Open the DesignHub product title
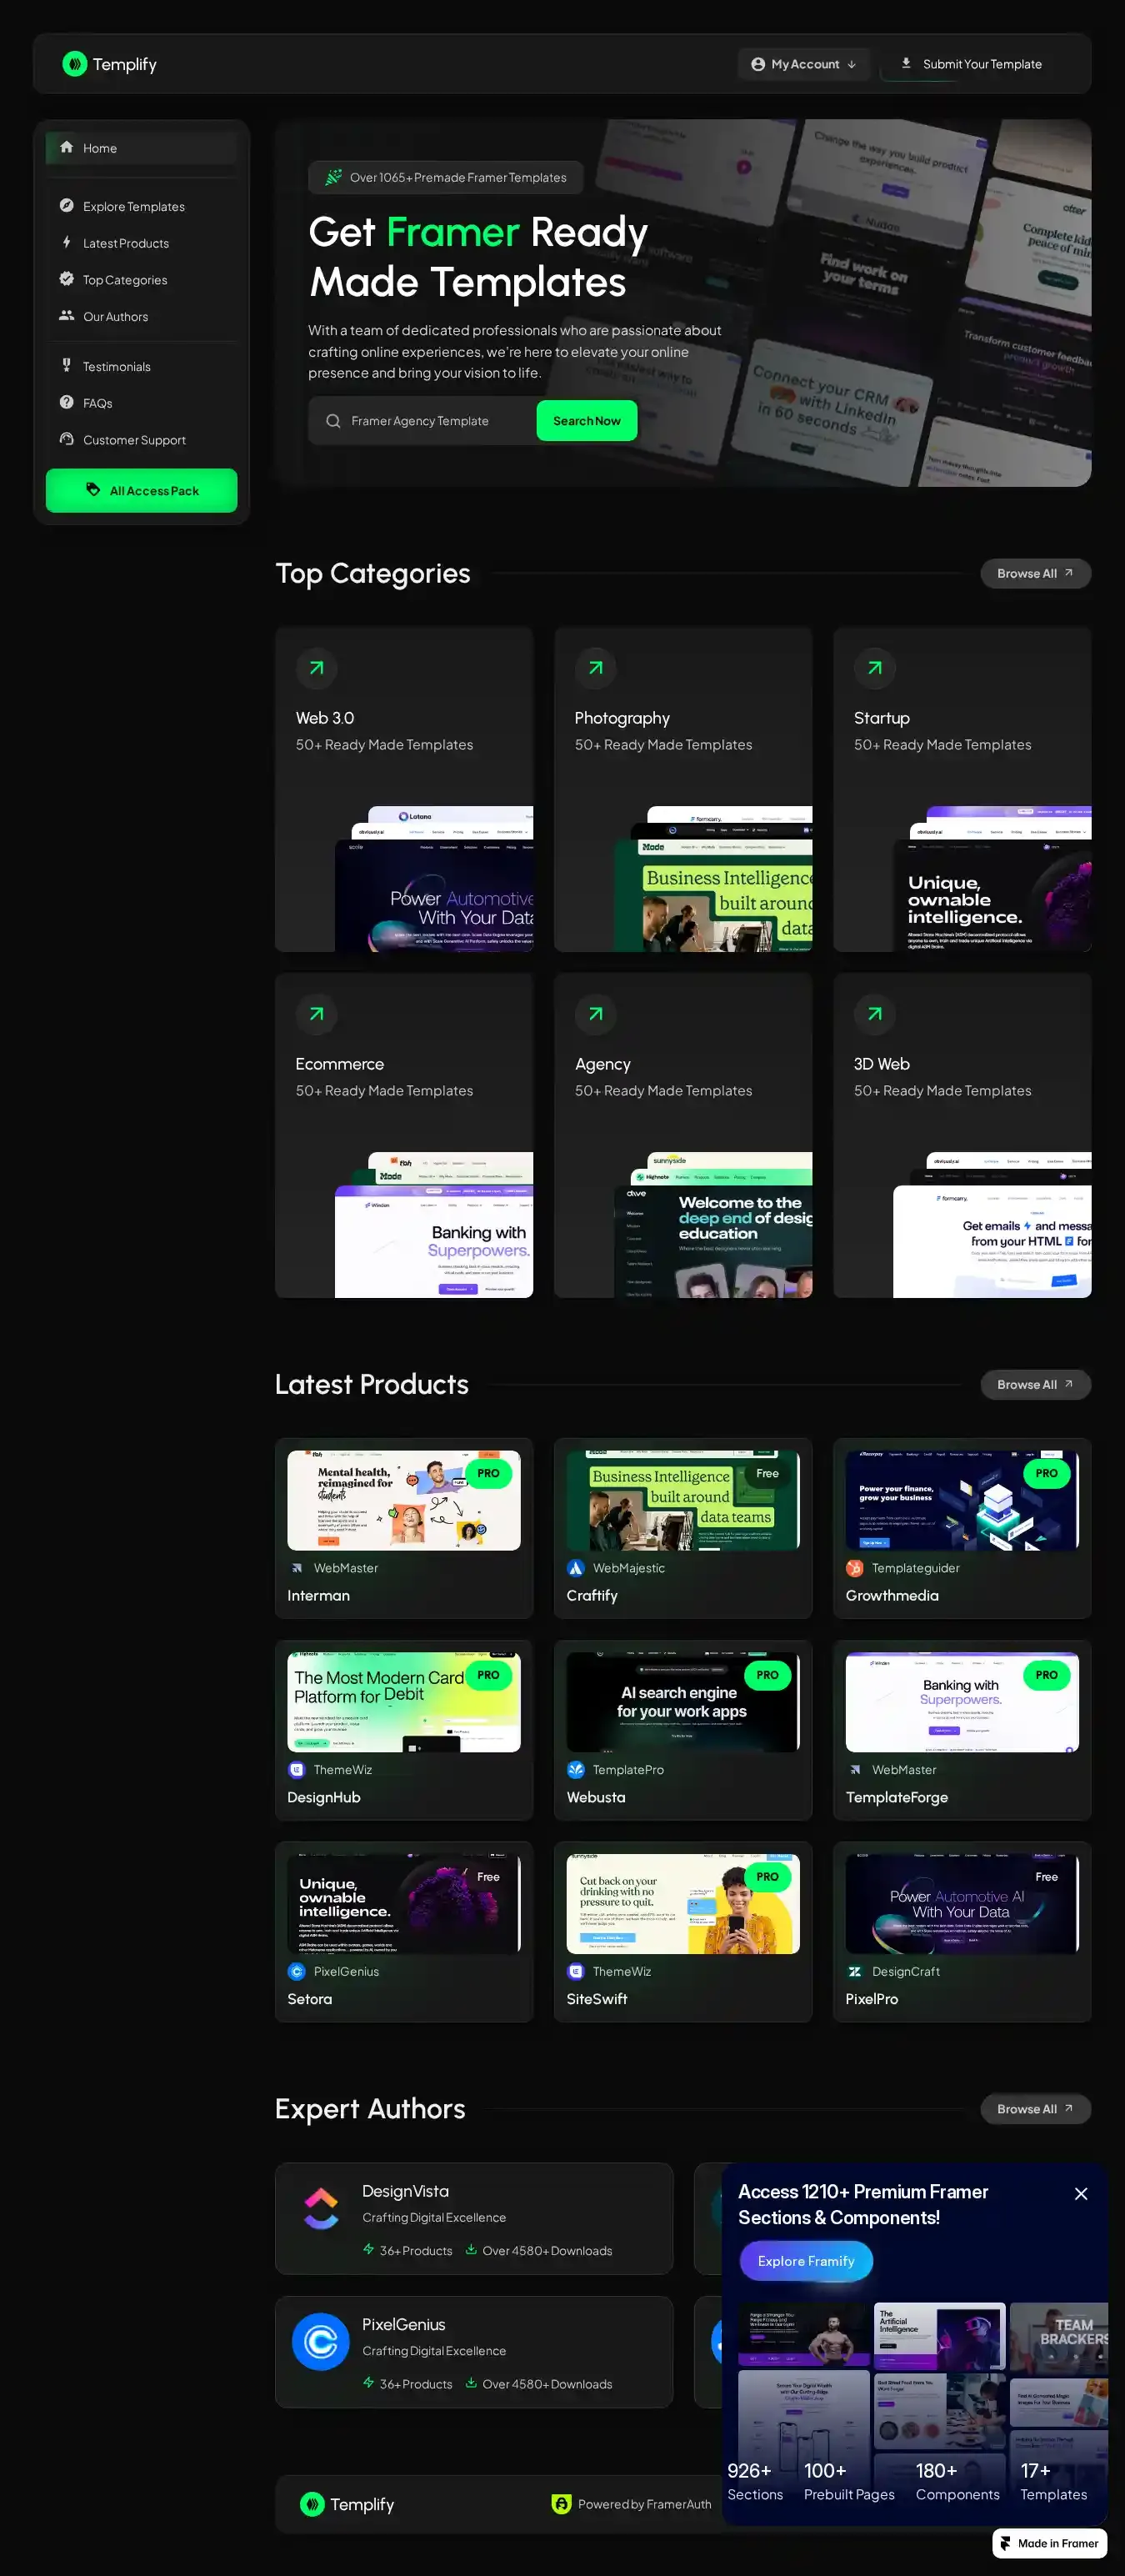 (x=324, y=1797)
